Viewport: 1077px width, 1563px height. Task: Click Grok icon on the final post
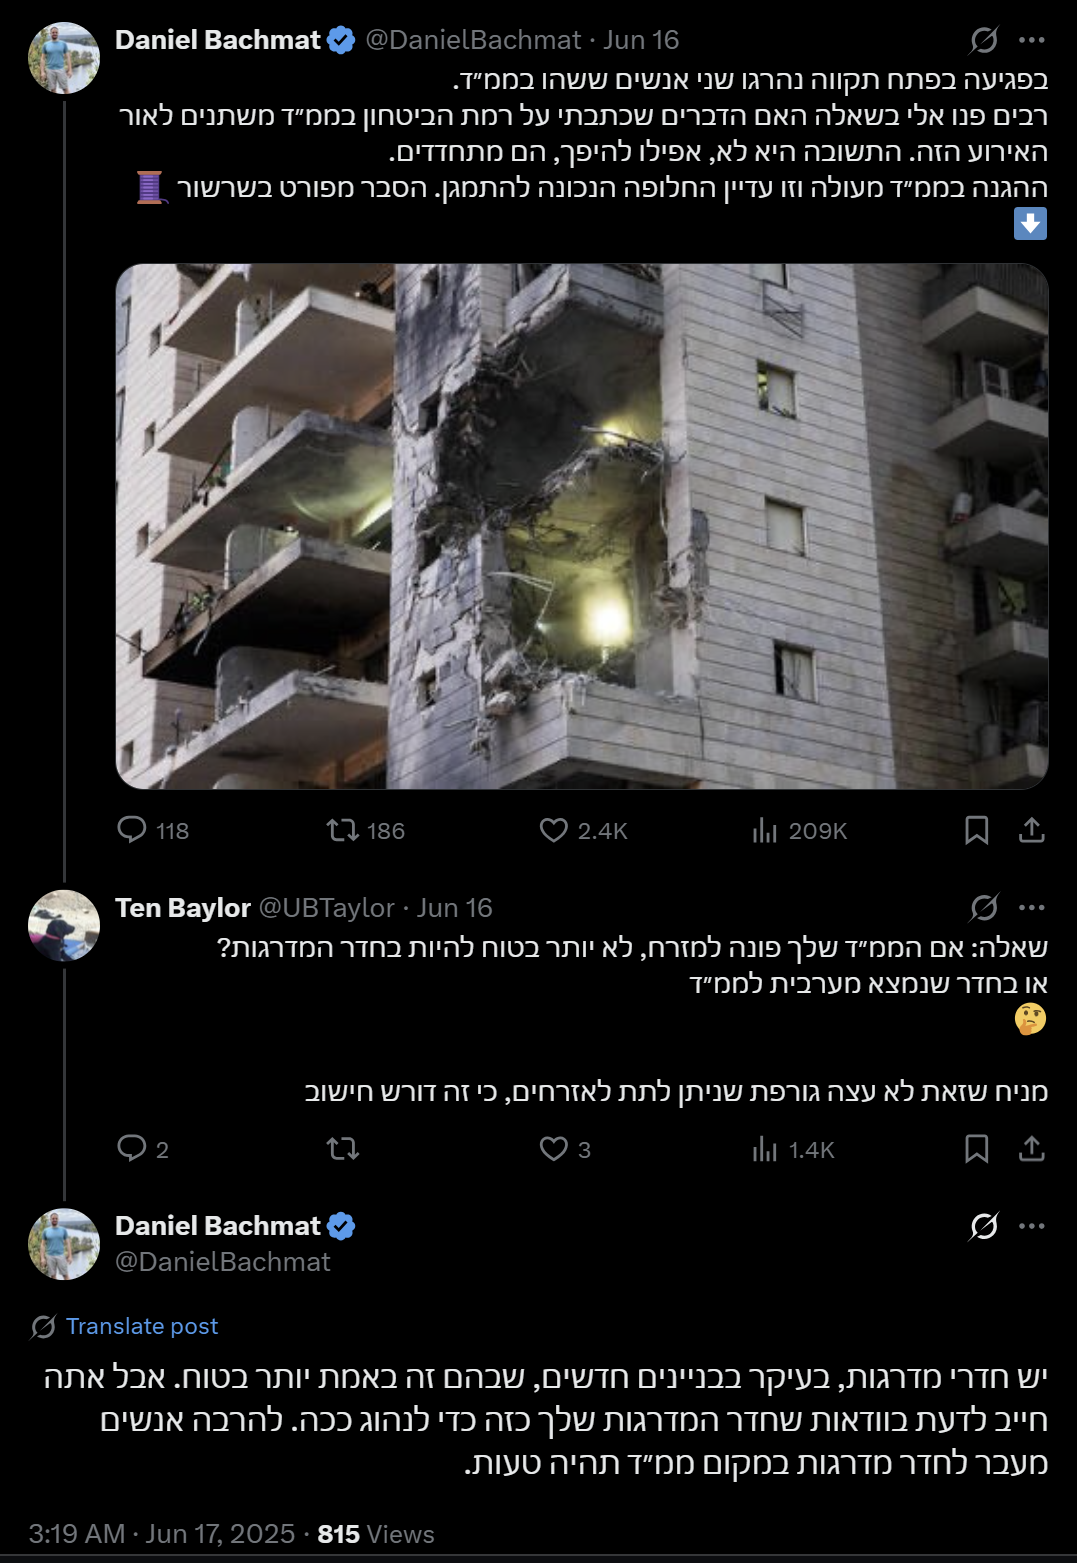[984, 1226]
